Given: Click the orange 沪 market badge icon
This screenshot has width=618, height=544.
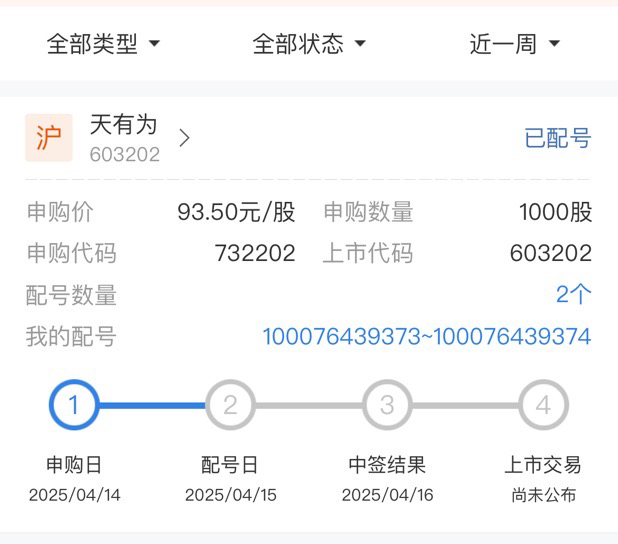Looking at the screenshot, I should pos(49,138).
